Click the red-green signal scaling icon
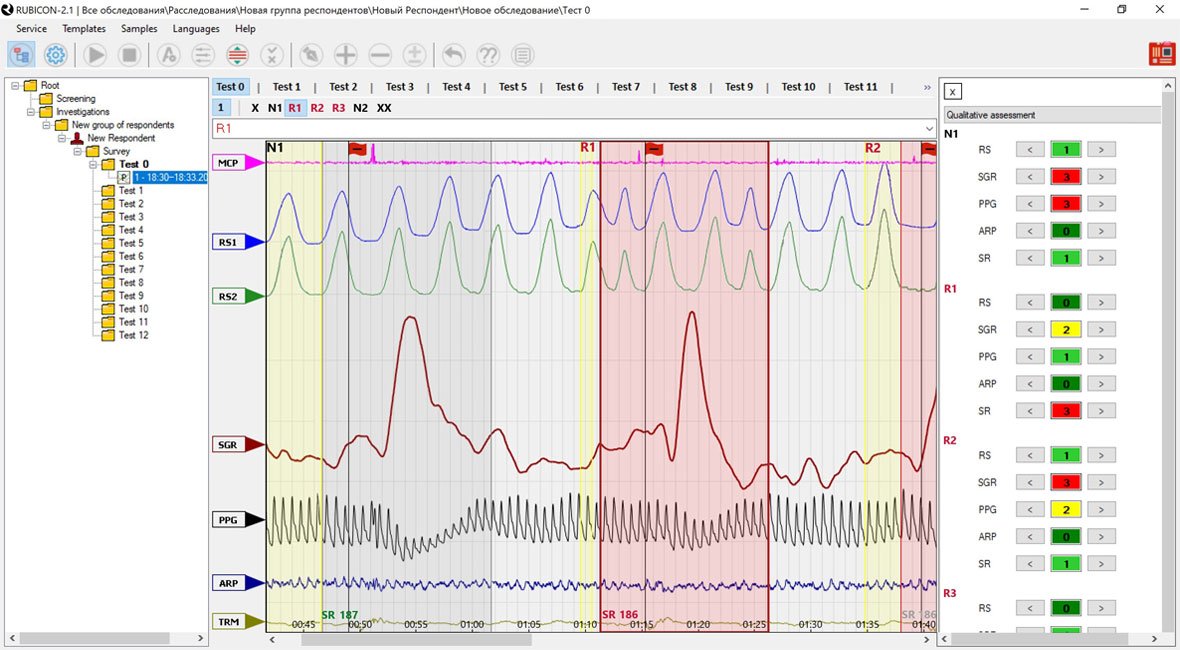The image size is (1180, 650). pos(237,55)
